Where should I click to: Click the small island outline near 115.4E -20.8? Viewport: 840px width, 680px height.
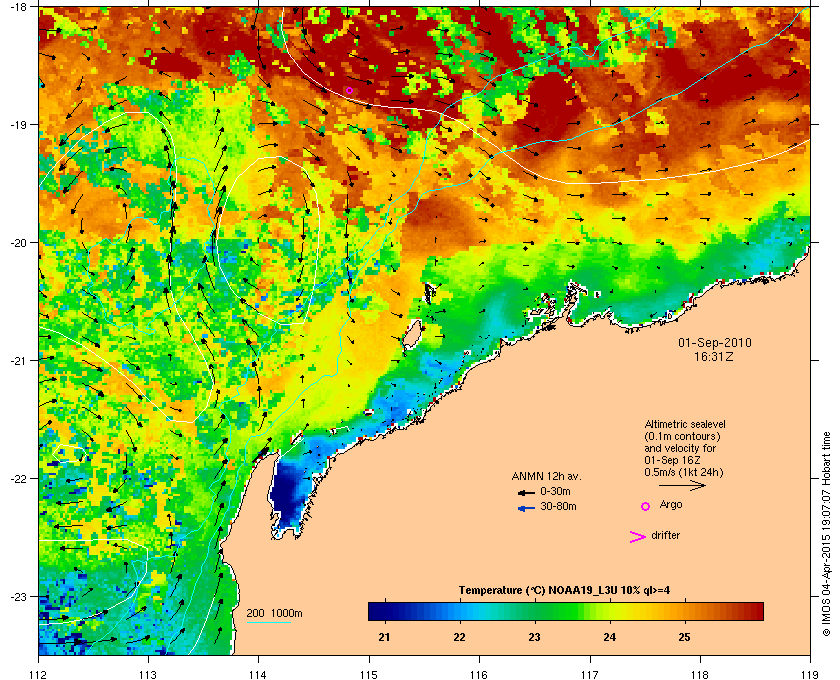(411, 335)
